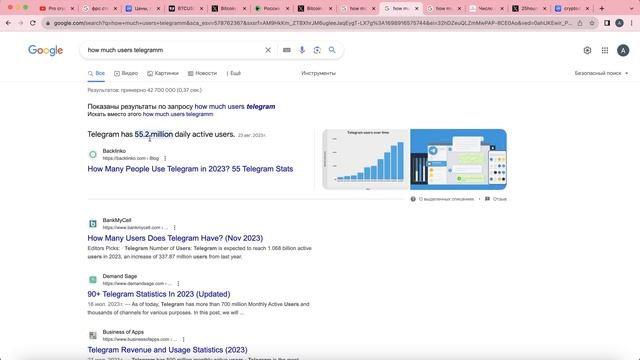Open 'How Many Users Does Telegram Have?' result
640x360 pixels.
175,238
